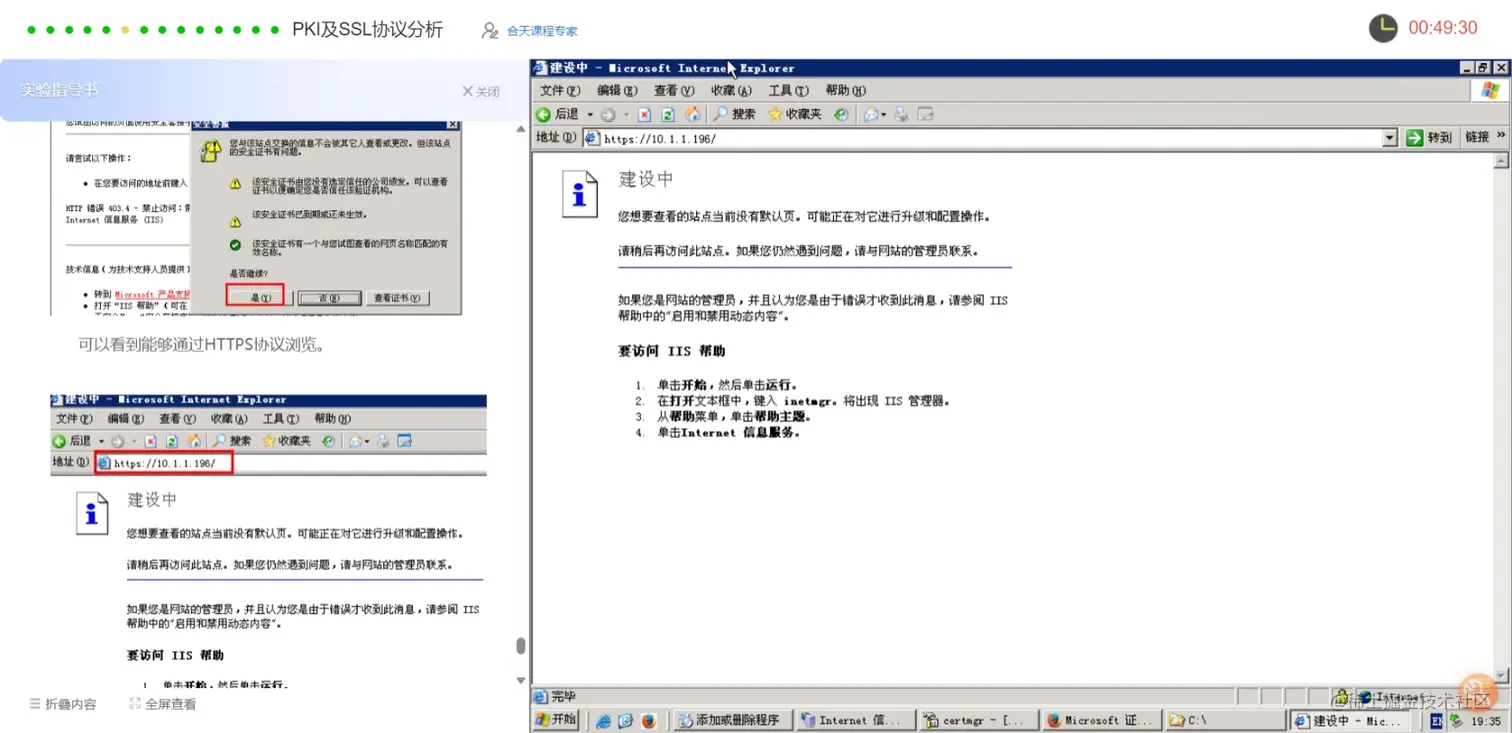Click the PKI及SSL协议分析 course title

tap(367, 30)
